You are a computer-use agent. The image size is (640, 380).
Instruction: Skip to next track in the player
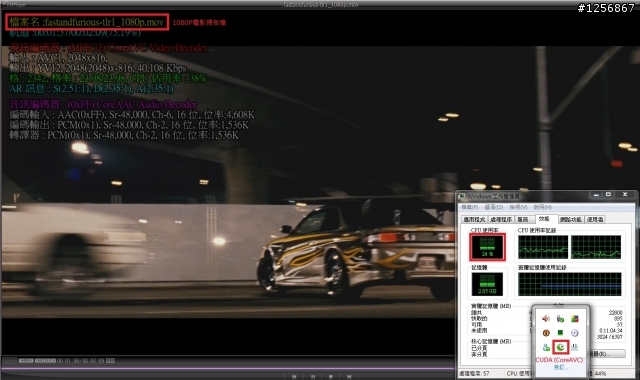349,376
